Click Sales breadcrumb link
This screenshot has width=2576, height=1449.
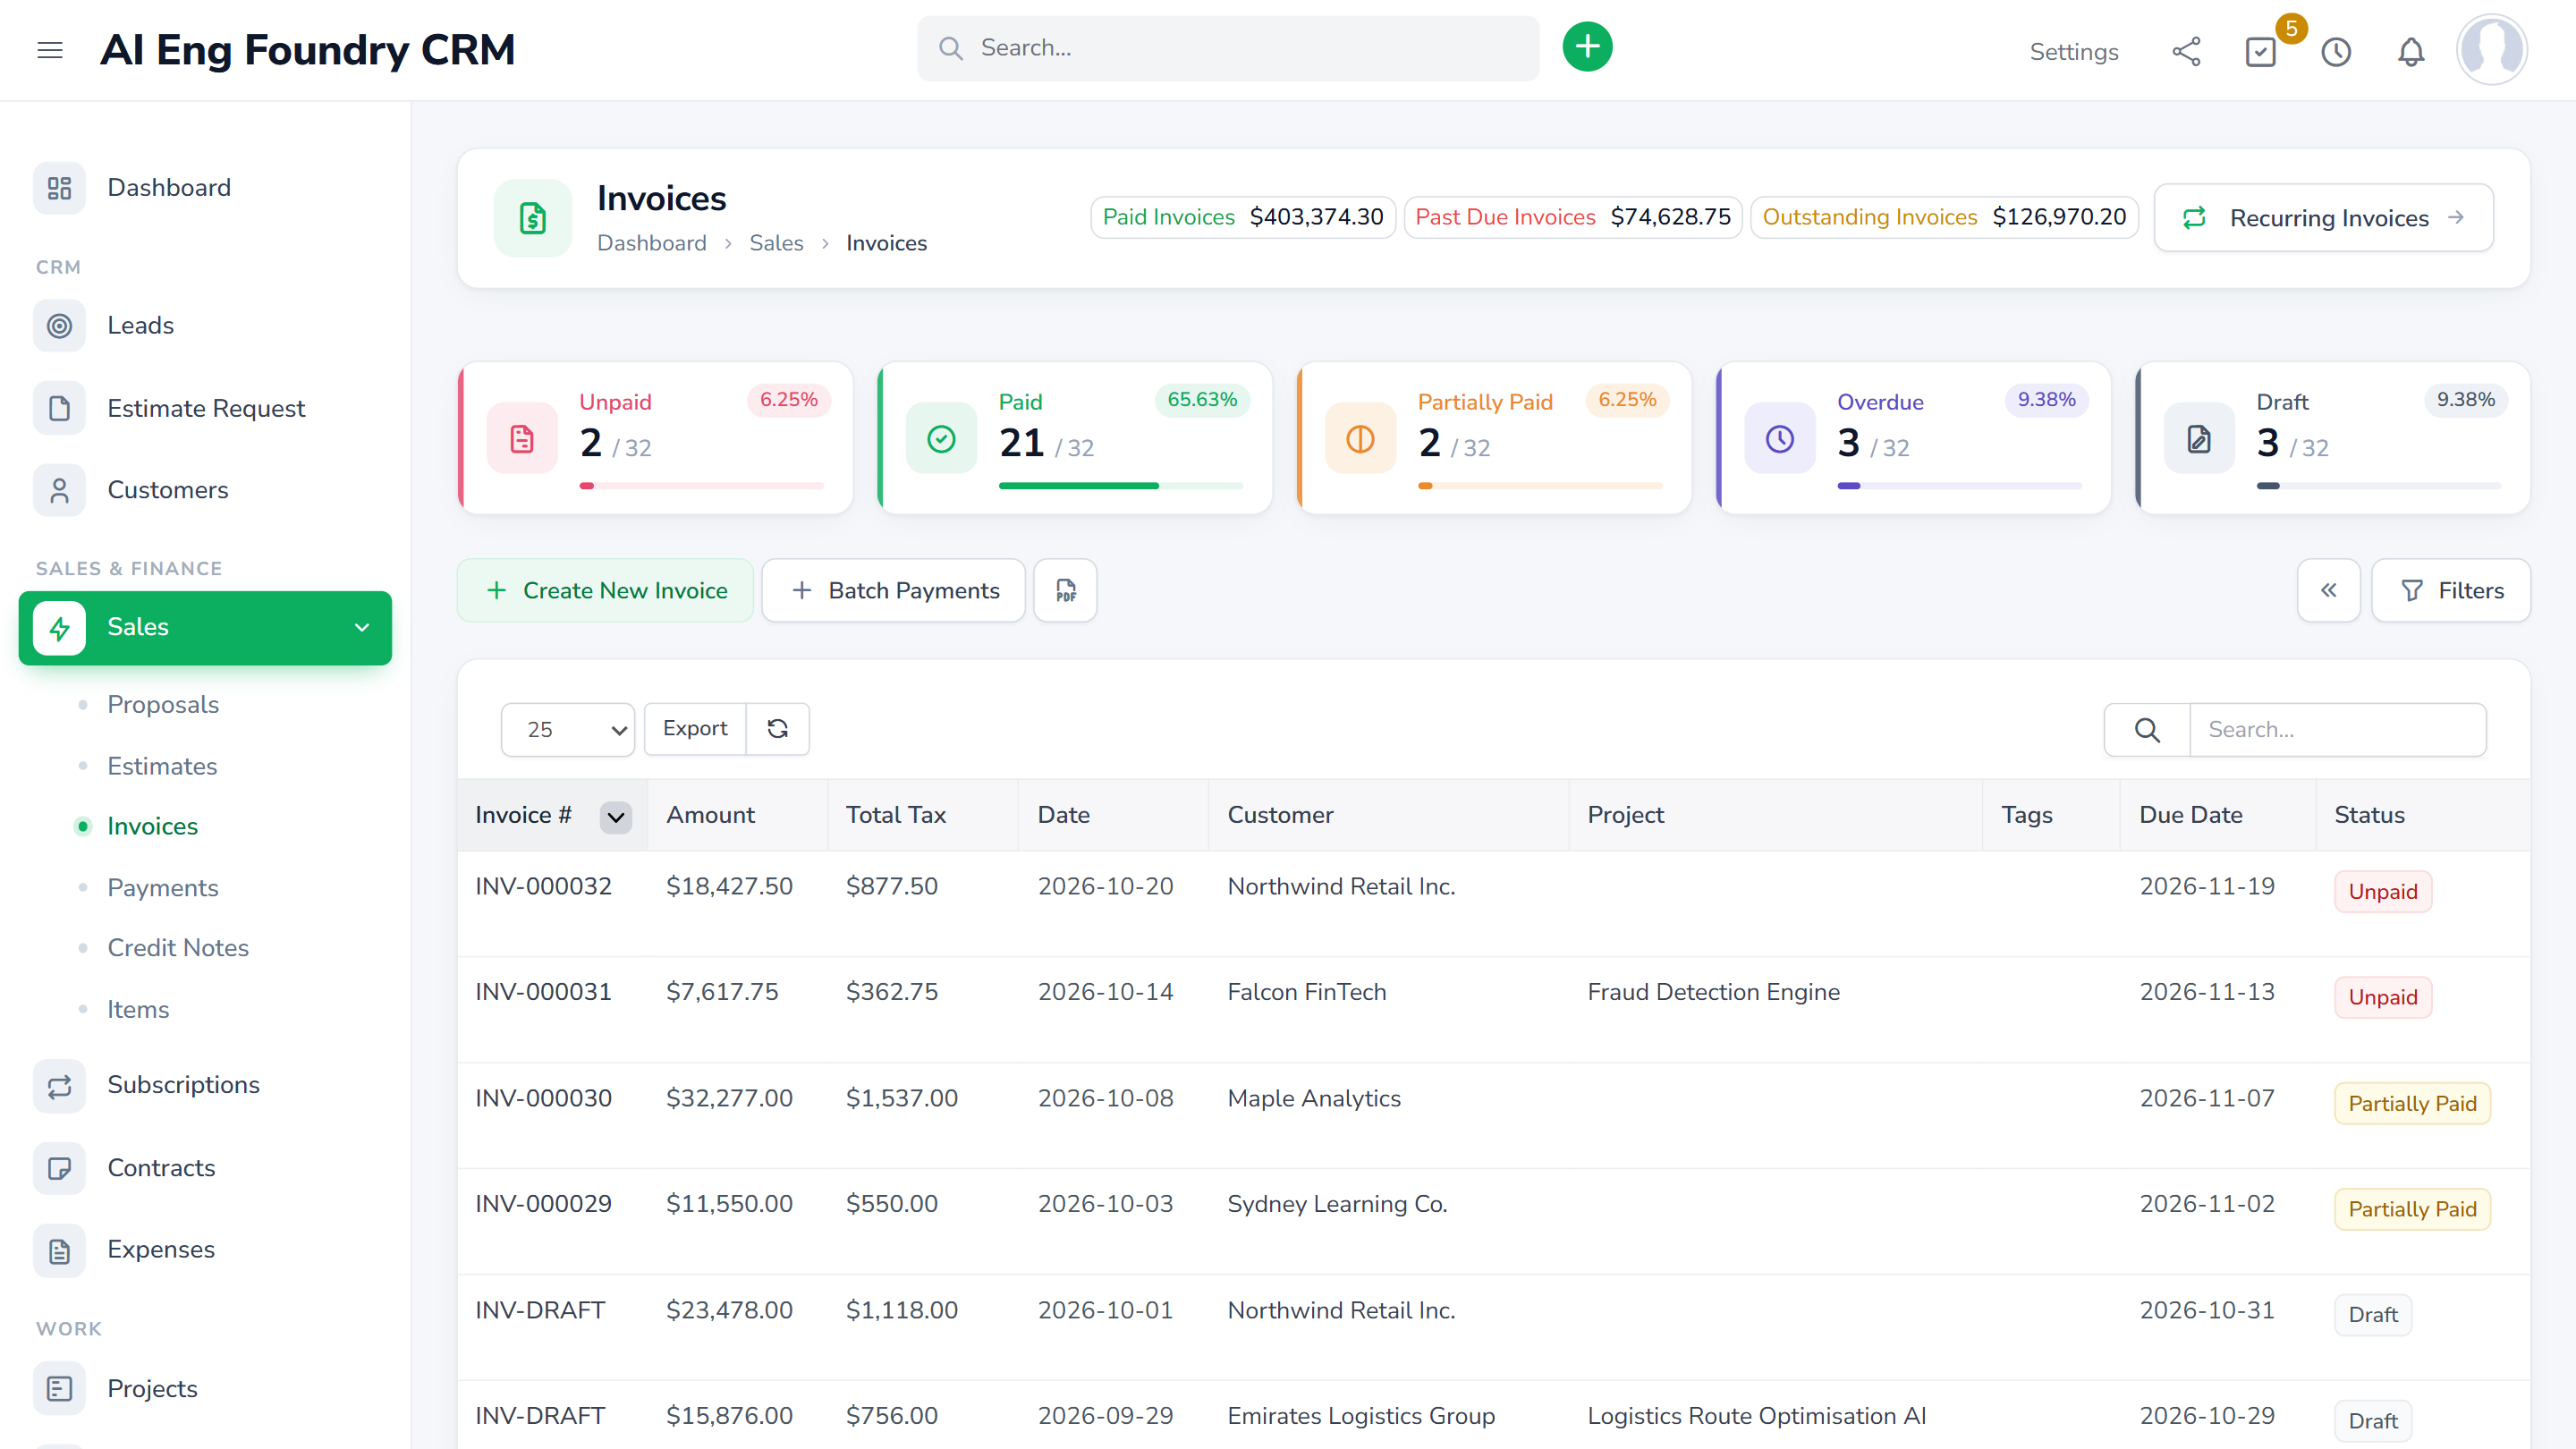pyautogui.click(x=776, y=243)
